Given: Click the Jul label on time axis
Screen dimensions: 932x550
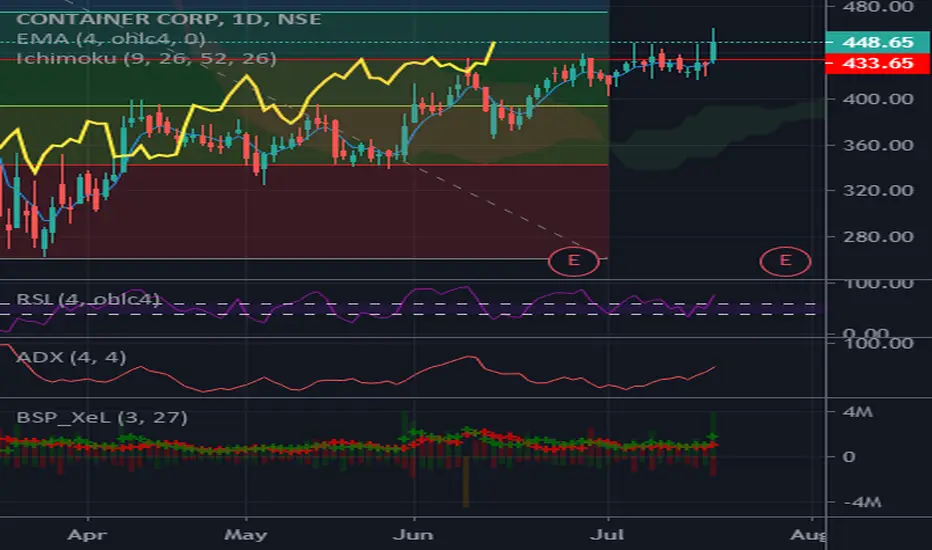Looking at the screenshot, I should pos(607,535).
